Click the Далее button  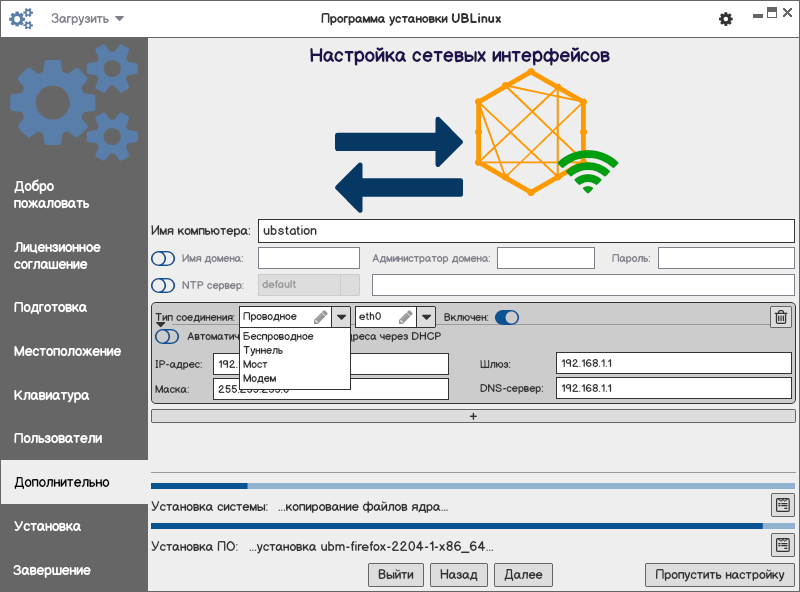(523, 575)
